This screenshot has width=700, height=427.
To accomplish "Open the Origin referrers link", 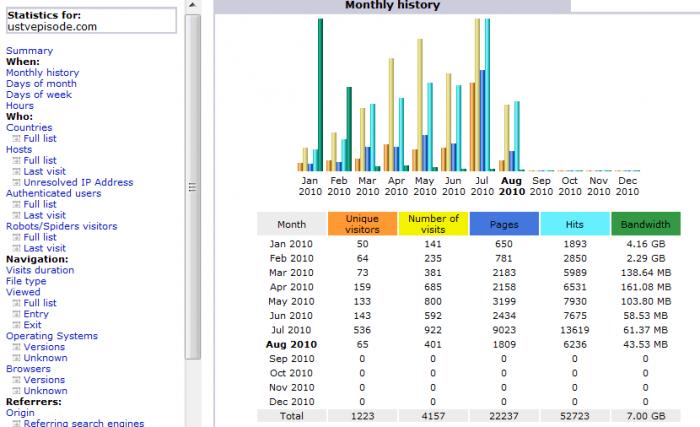I will (x=20, y=413).
